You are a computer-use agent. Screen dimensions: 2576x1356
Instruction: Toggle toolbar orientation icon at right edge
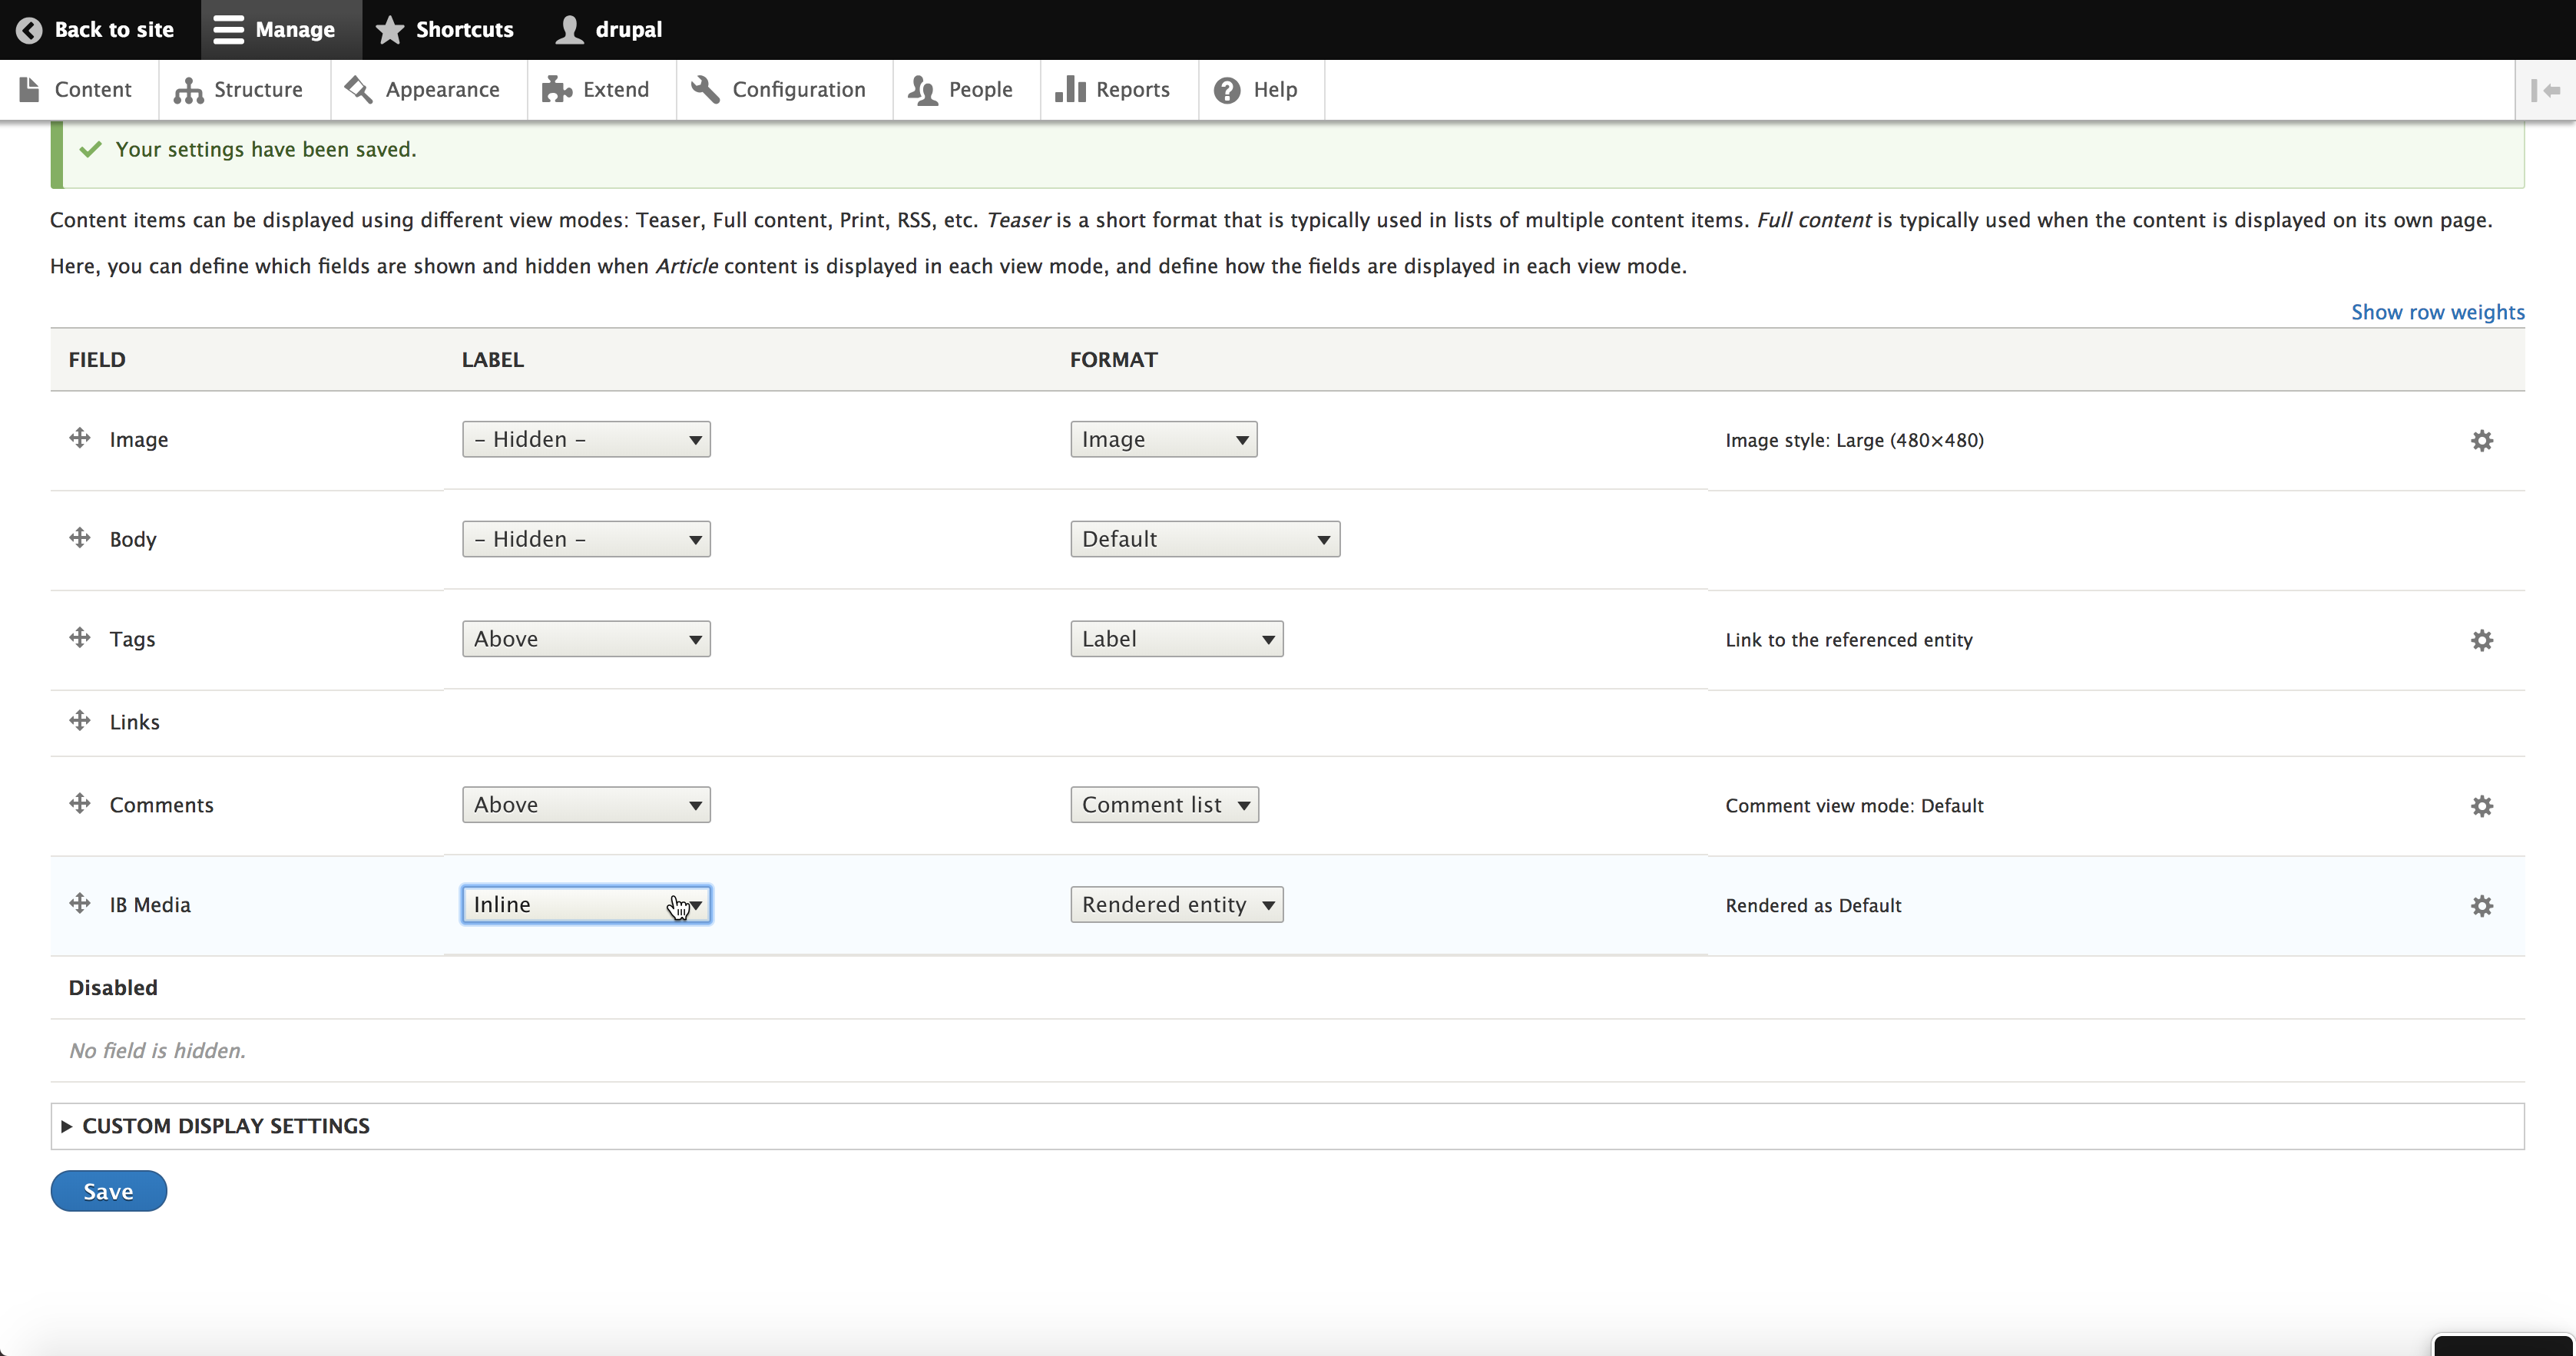2545,90
